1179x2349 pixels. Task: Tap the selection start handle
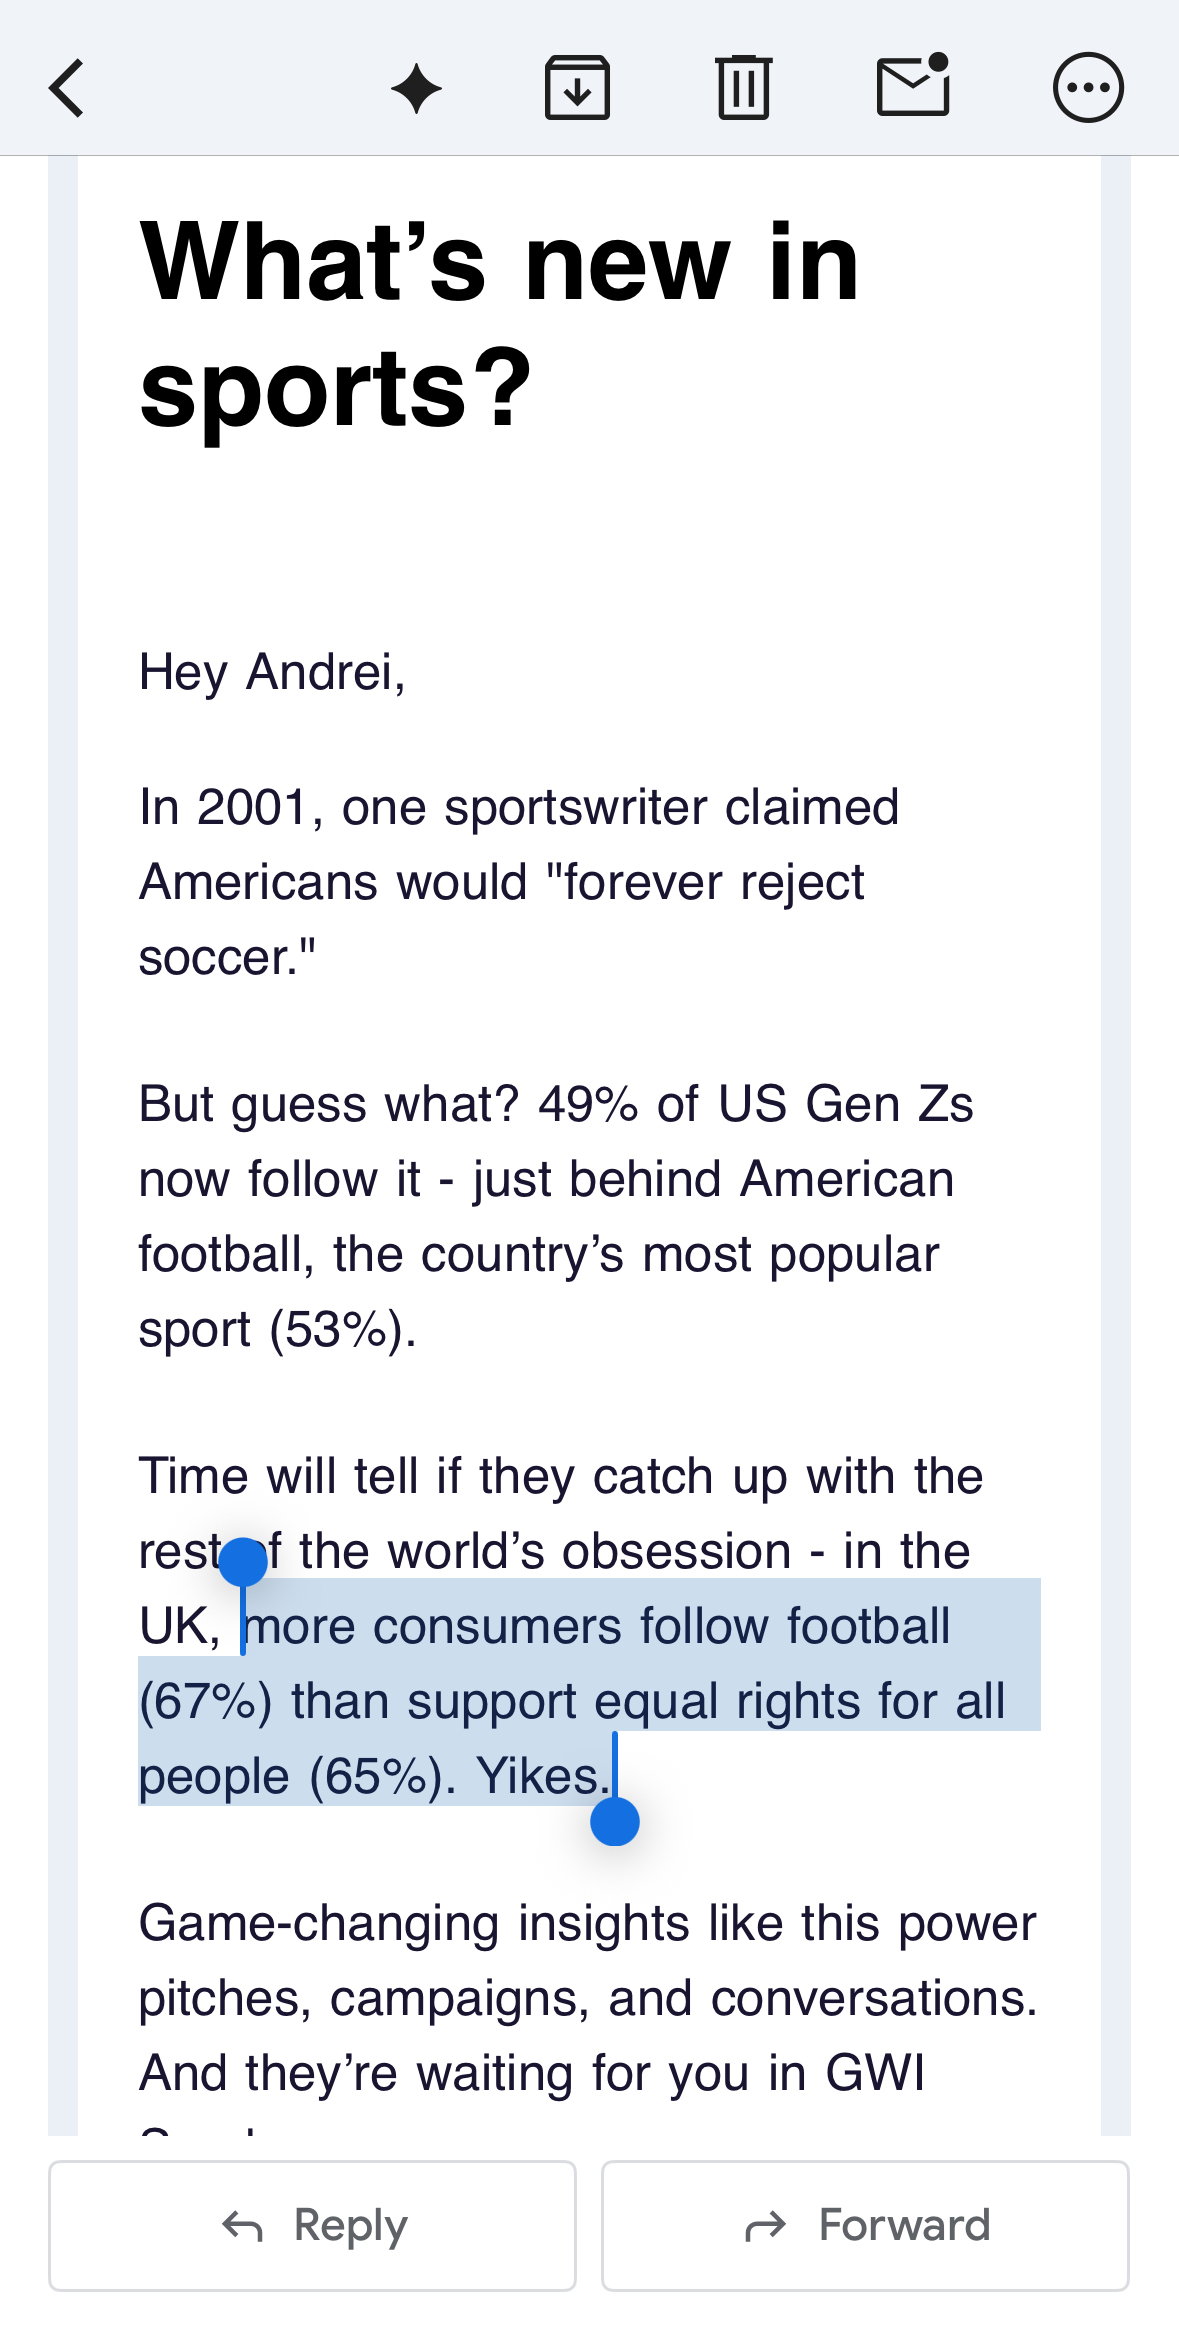(x=243, y=1563)
